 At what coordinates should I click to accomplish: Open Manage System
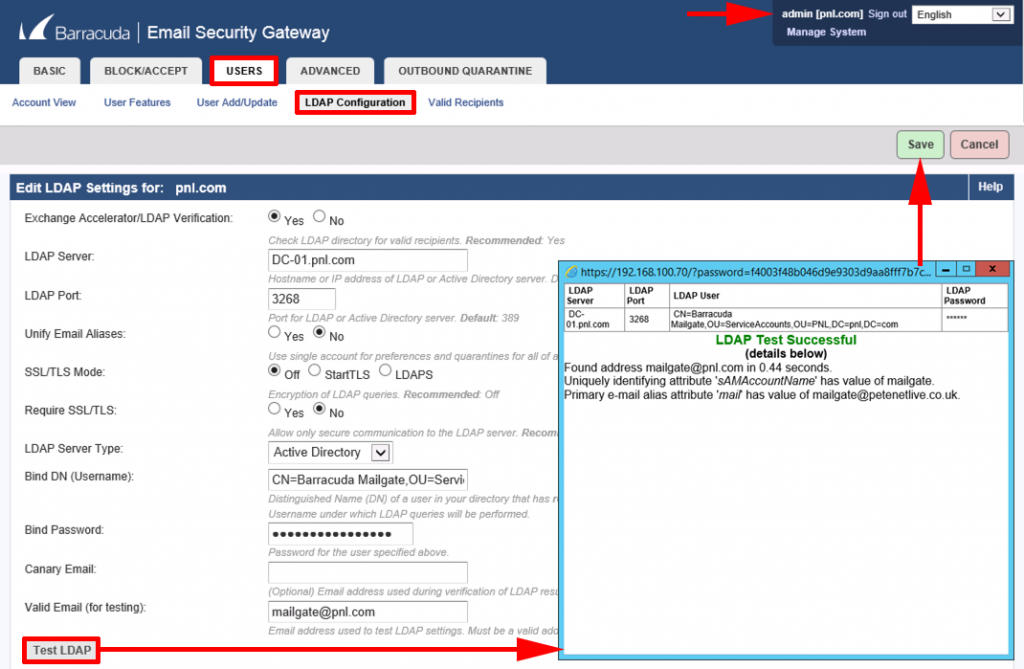tap(825, 31)
